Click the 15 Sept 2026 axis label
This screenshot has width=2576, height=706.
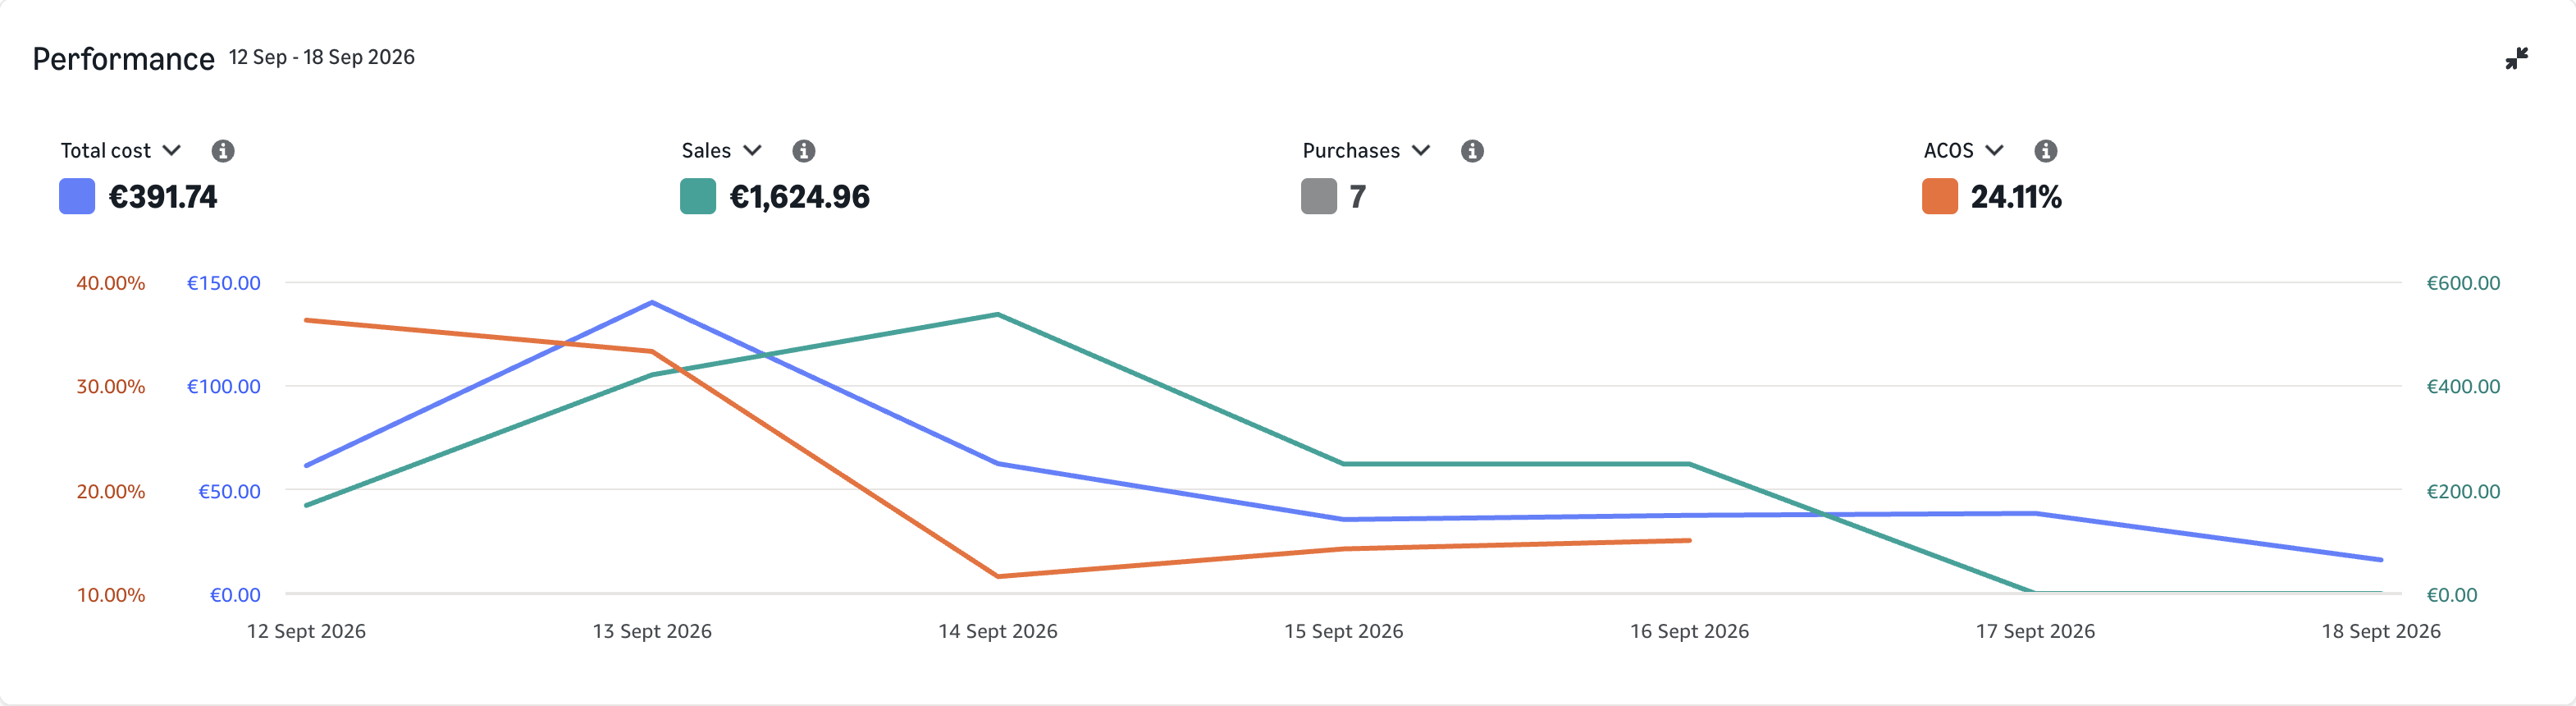pos(1344,631)
